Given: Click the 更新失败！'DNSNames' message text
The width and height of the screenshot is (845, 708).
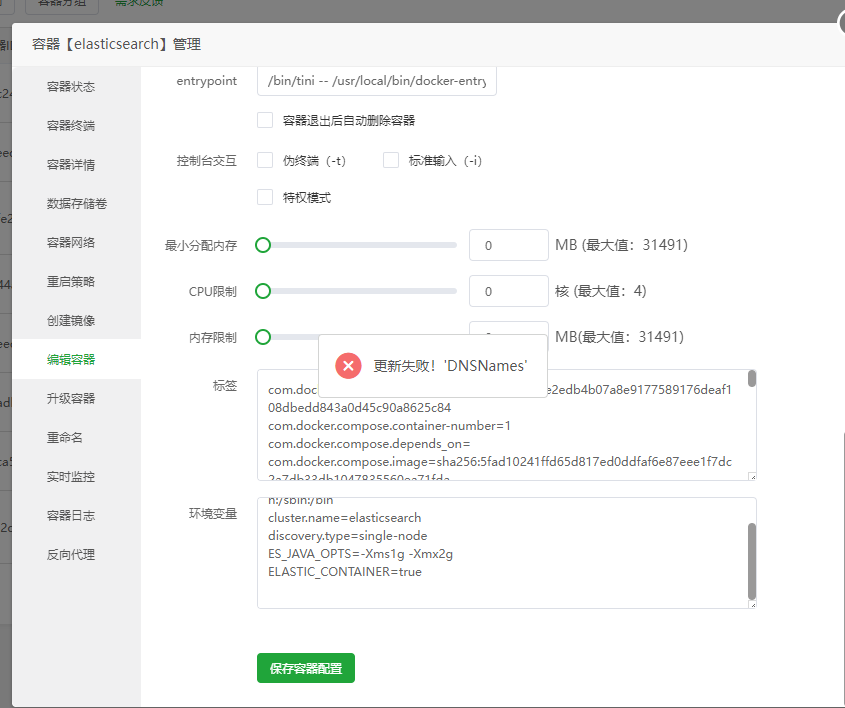Looking at the screenshot, I should (450, 366).
